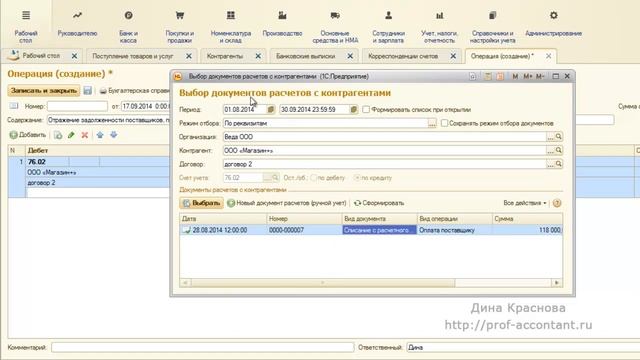Screen dimensions: 640x360
Task: Click the Номер input field
Action: (x=77, y=106)
